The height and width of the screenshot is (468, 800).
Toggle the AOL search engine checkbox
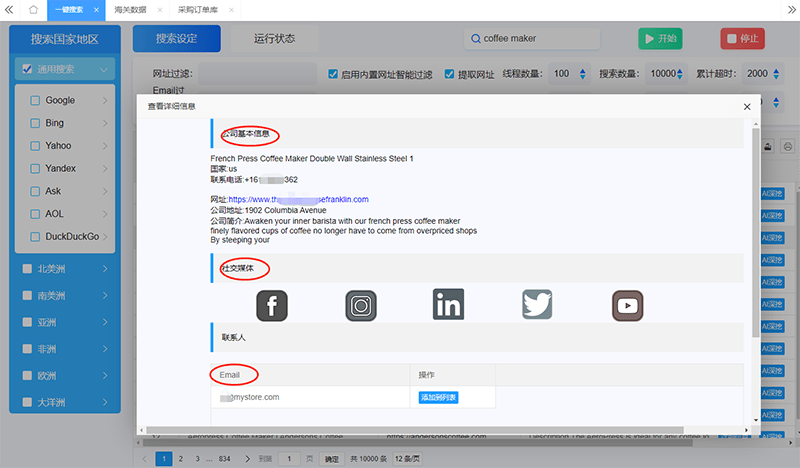(35, 214)
